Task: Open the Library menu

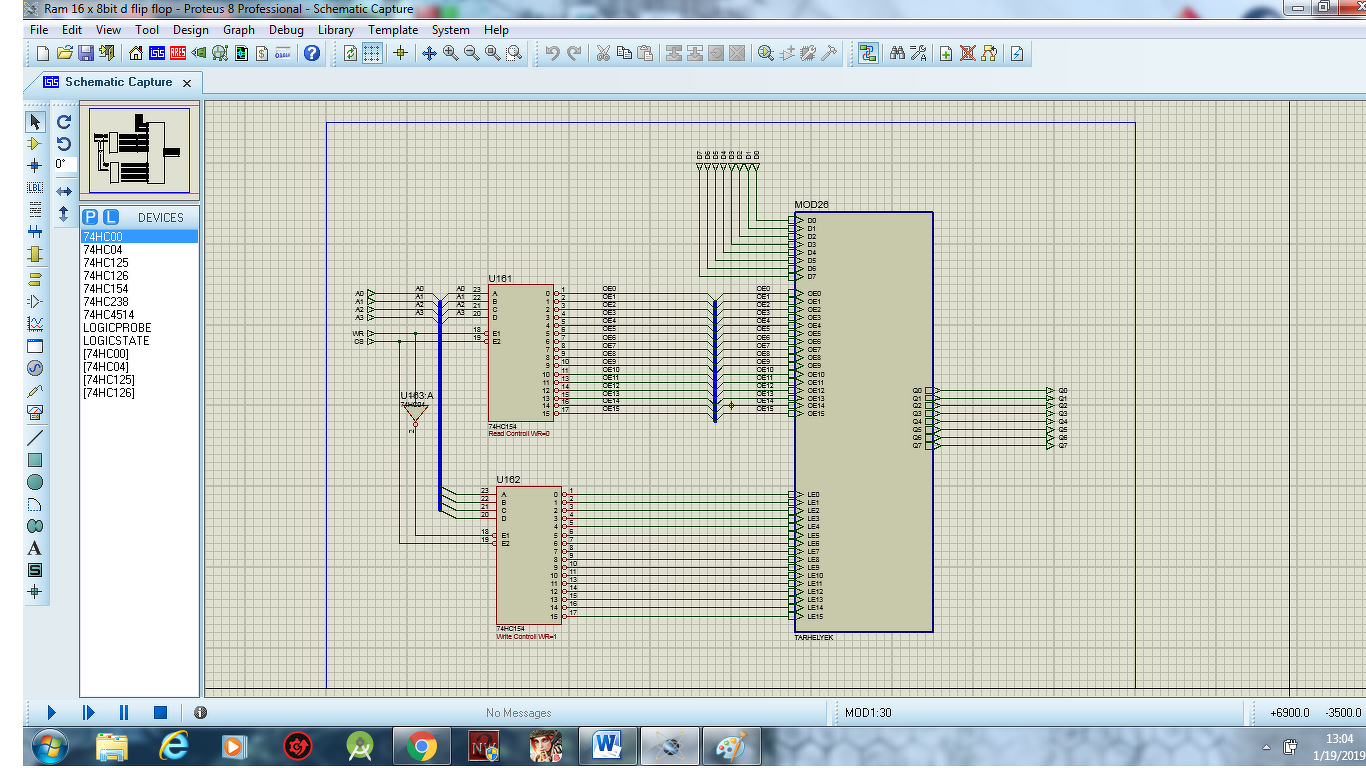Action: 336,30
